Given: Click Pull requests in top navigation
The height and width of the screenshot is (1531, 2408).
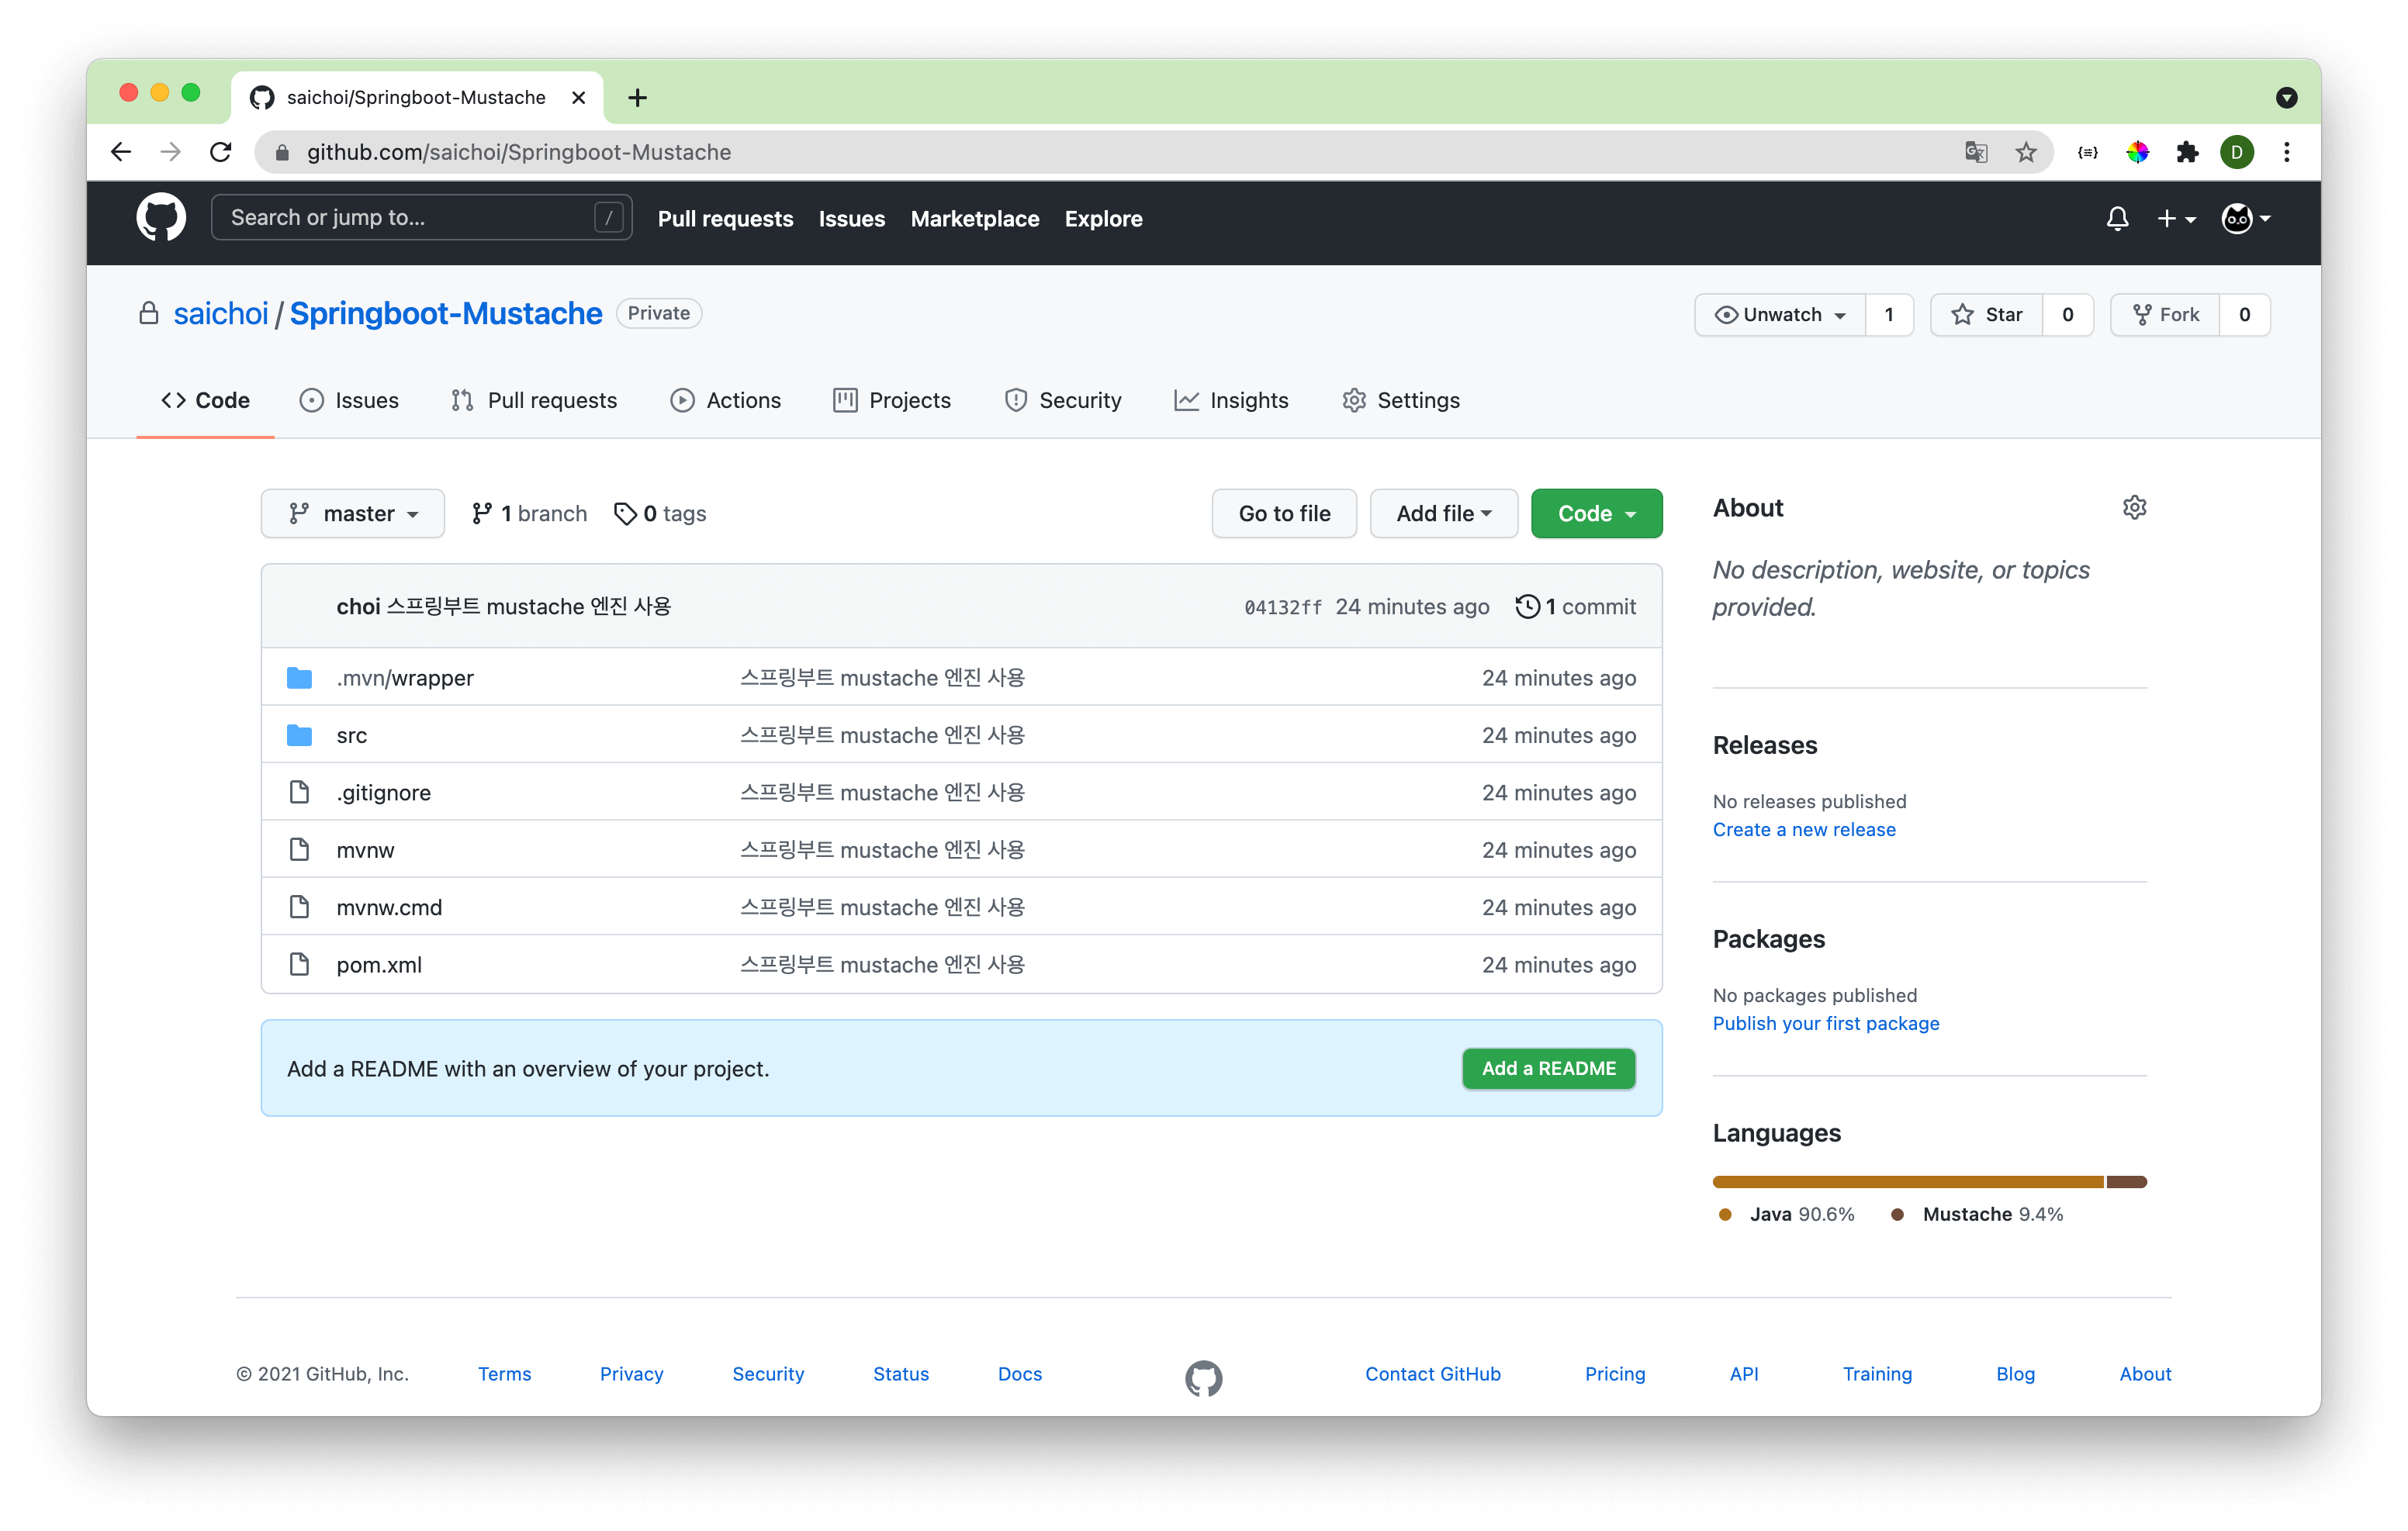Looking at the screenshot, I should (x=725, y=218).
